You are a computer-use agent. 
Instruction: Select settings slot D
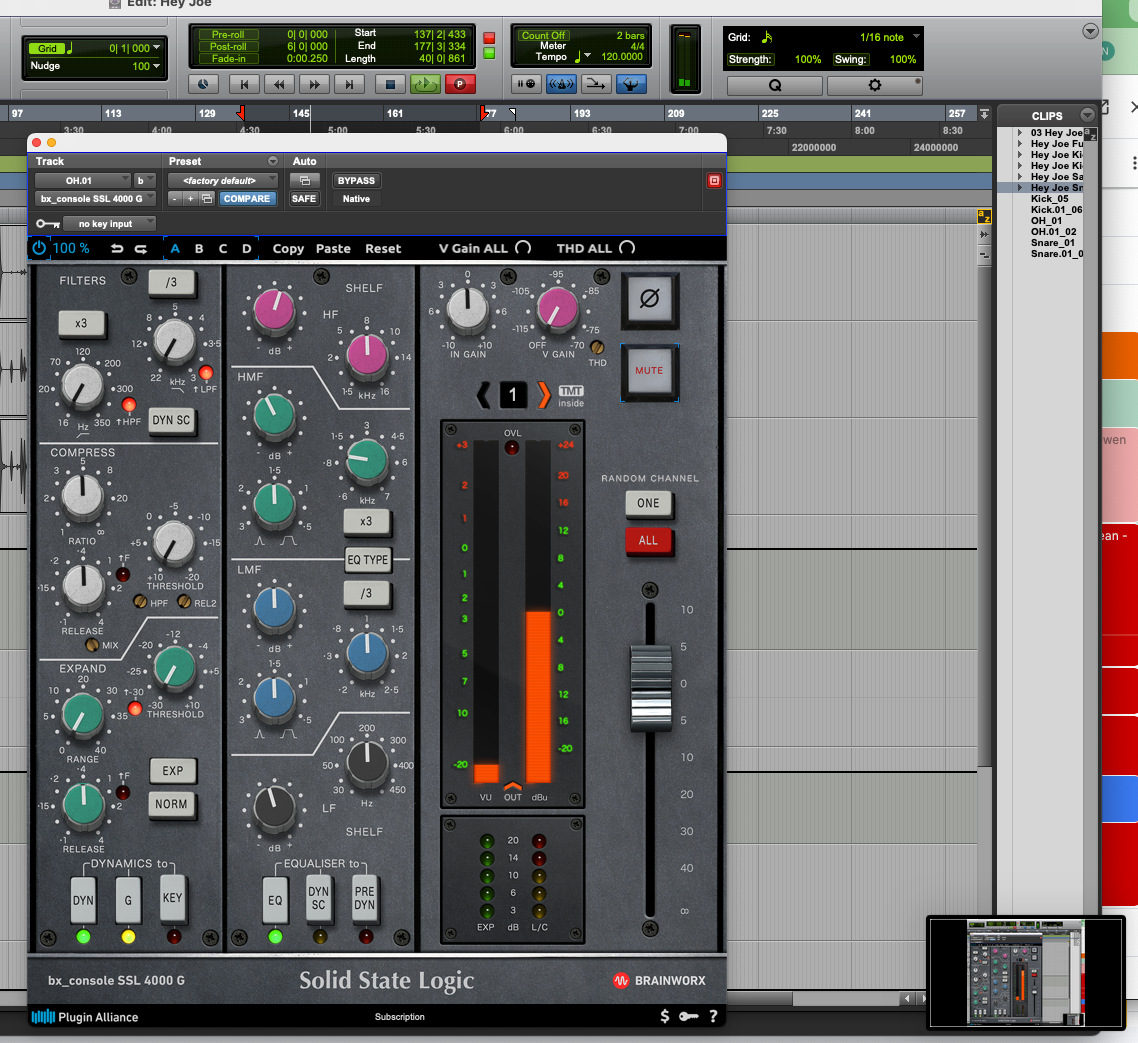(247, 248)
